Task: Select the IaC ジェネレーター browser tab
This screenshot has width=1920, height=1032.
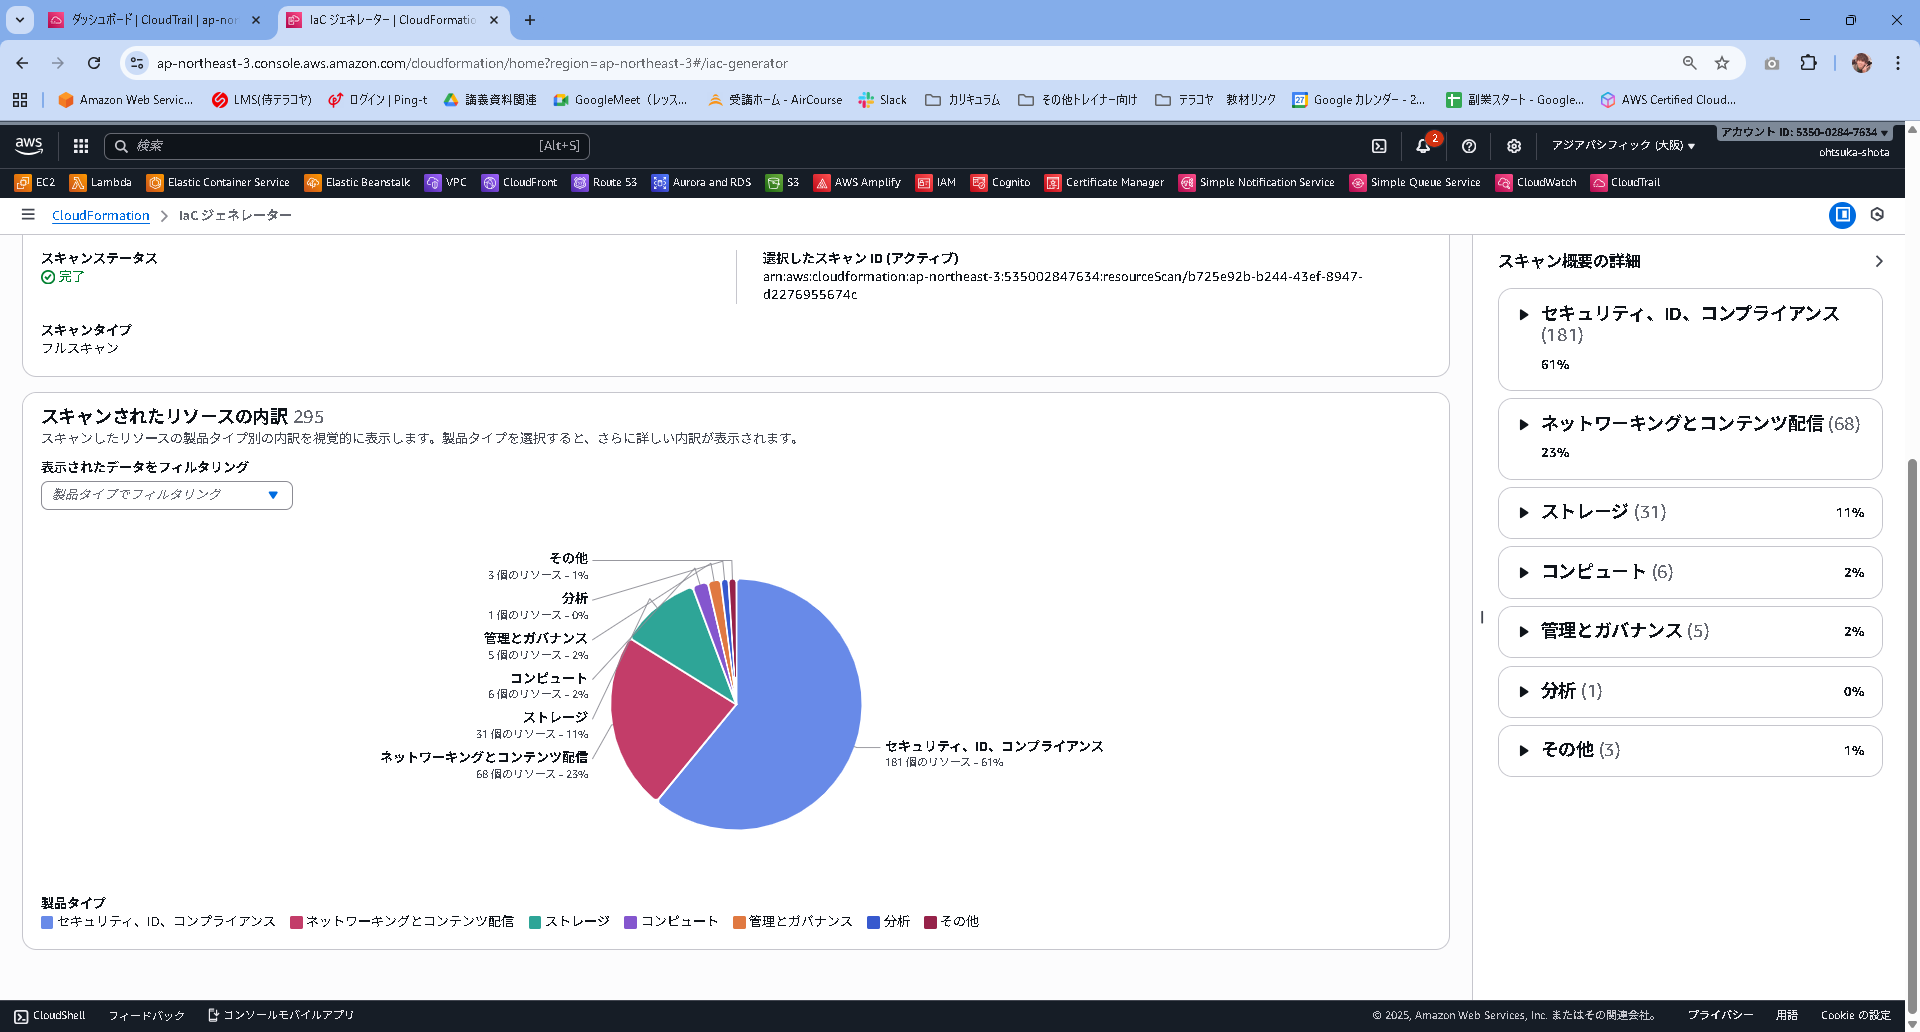Action: click(x=393, y=20)
